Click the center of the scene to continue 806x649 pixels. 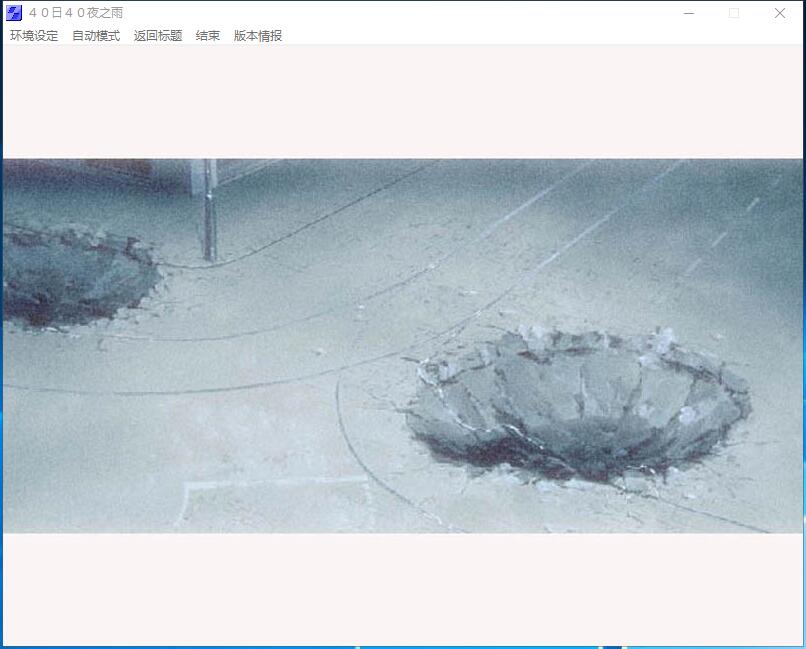pyautogui.click(x=403, y=345)
